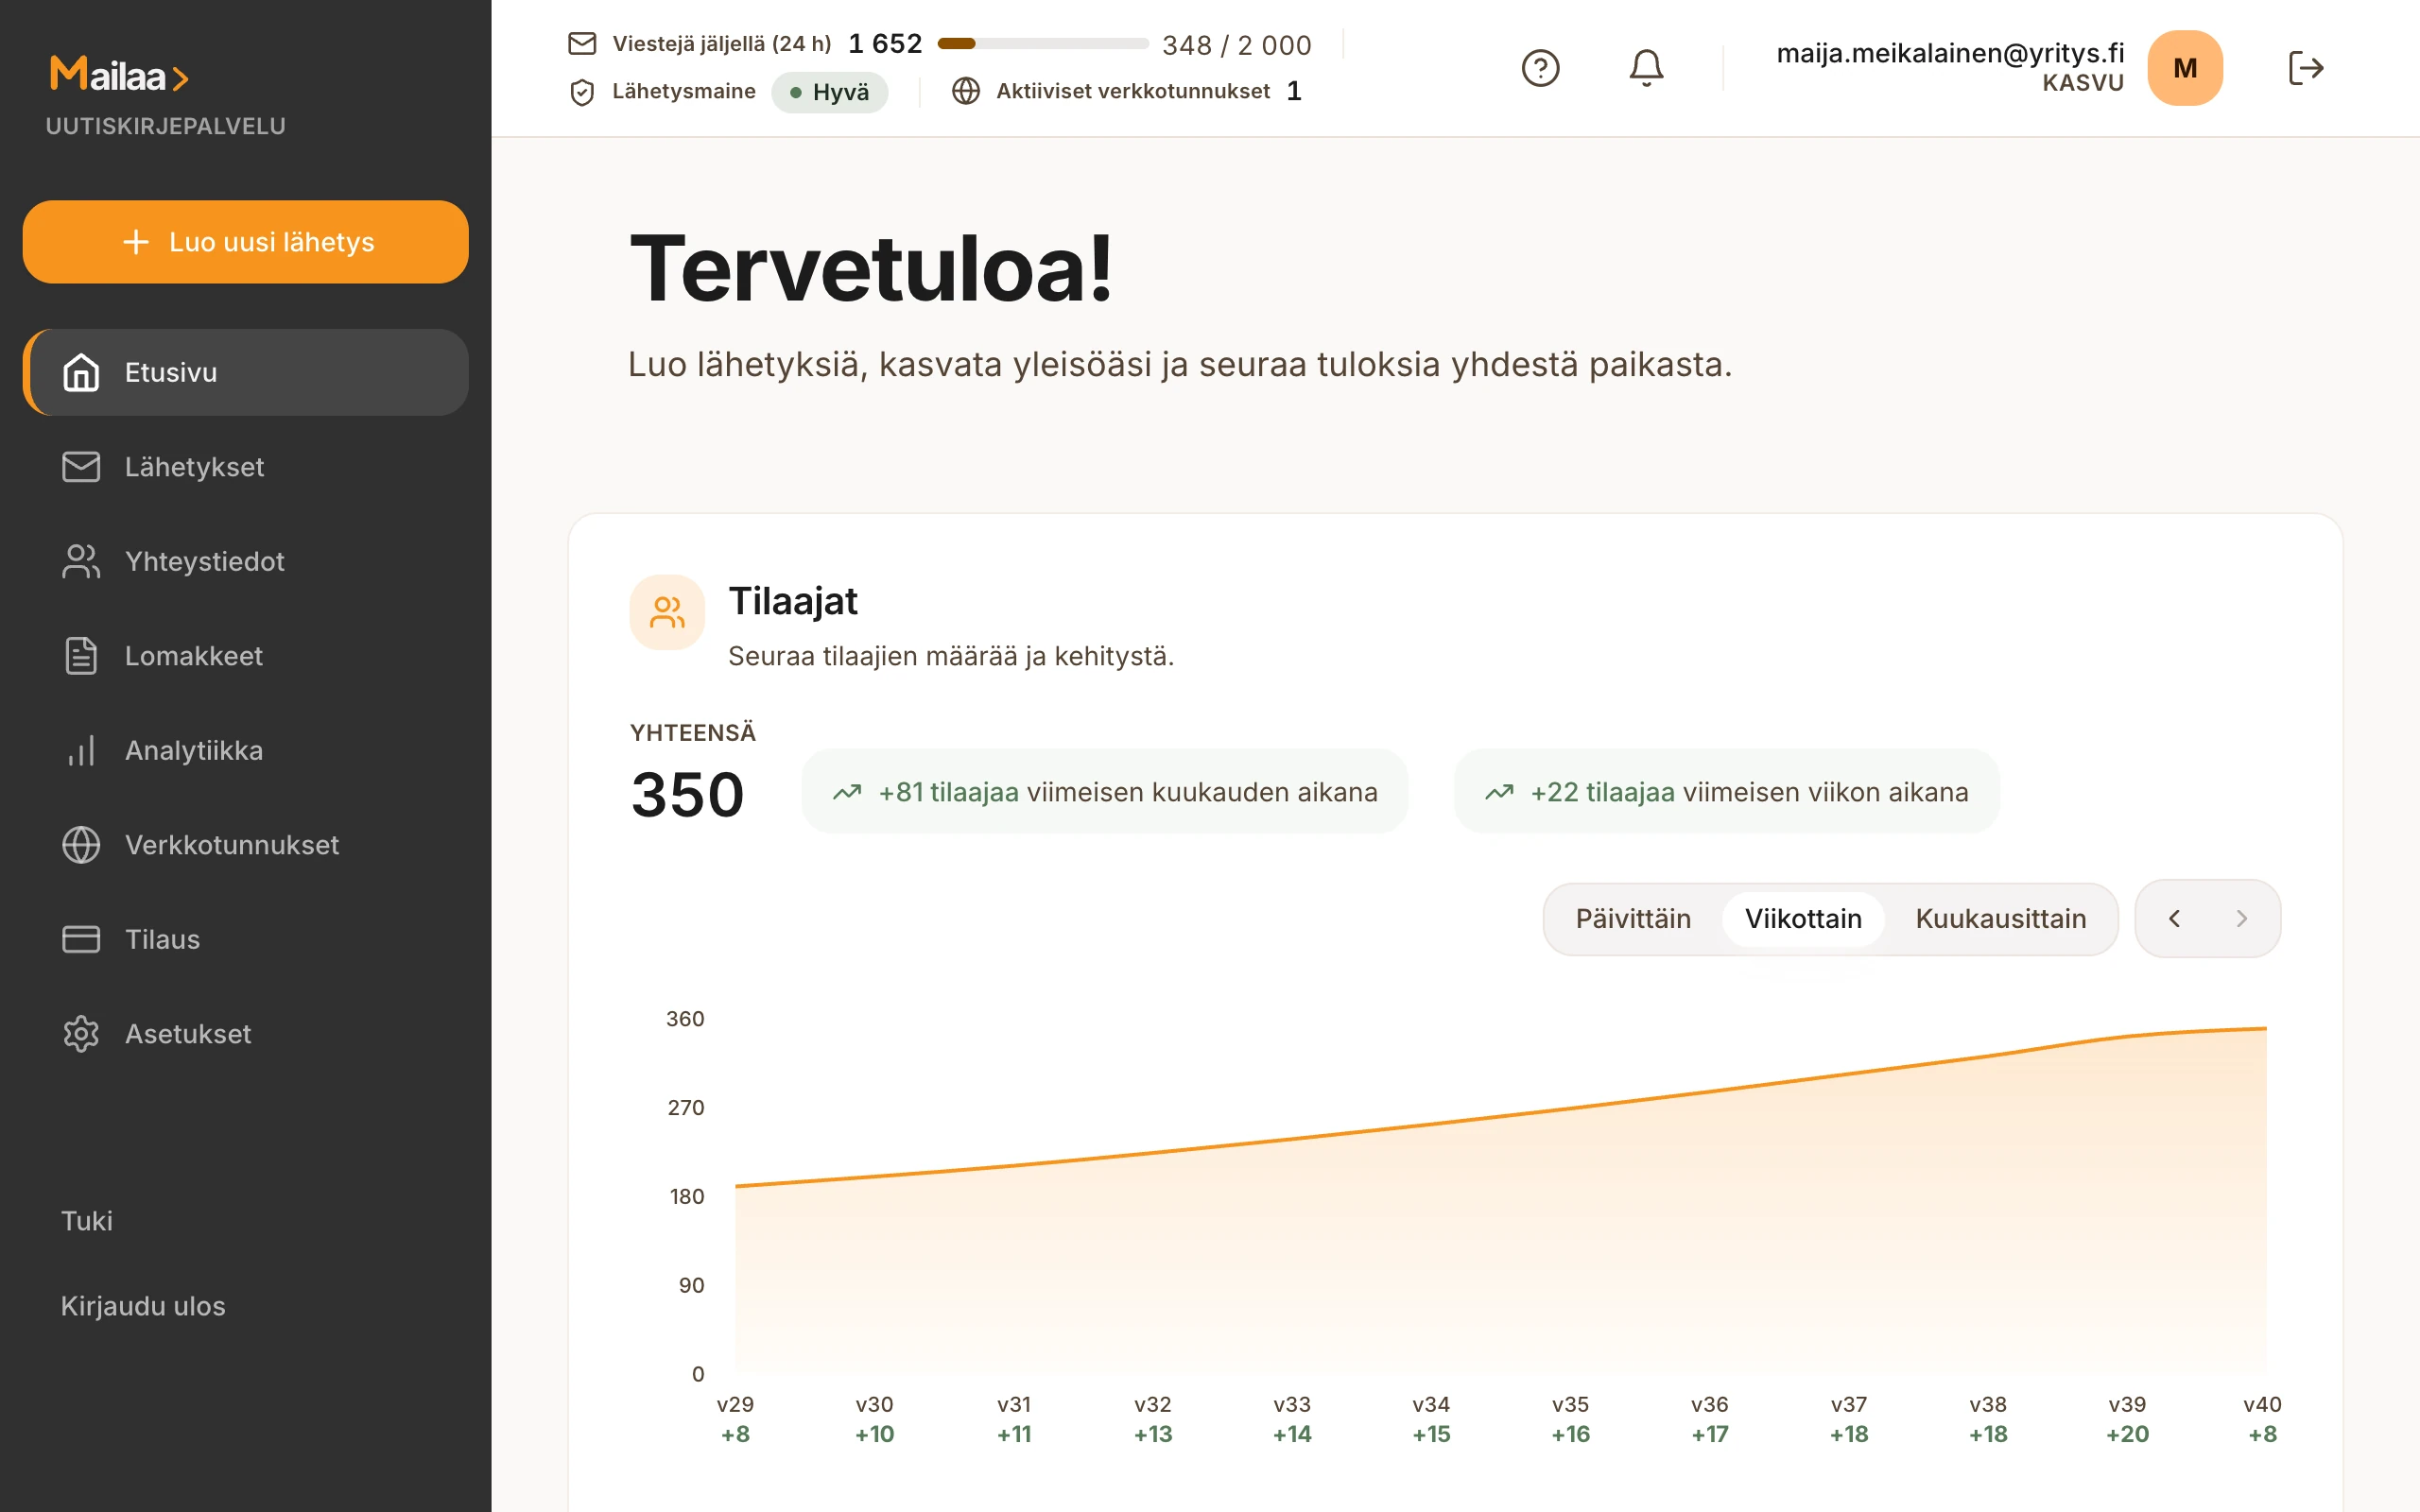Switch chart to Päivittäin view

[x=1633, y=918]
